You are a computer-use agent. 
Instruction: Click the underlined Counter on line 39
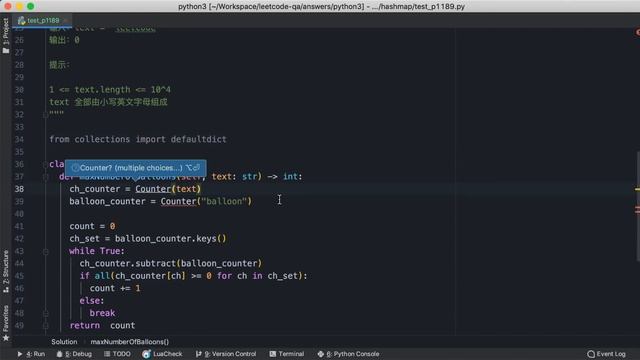178,201
